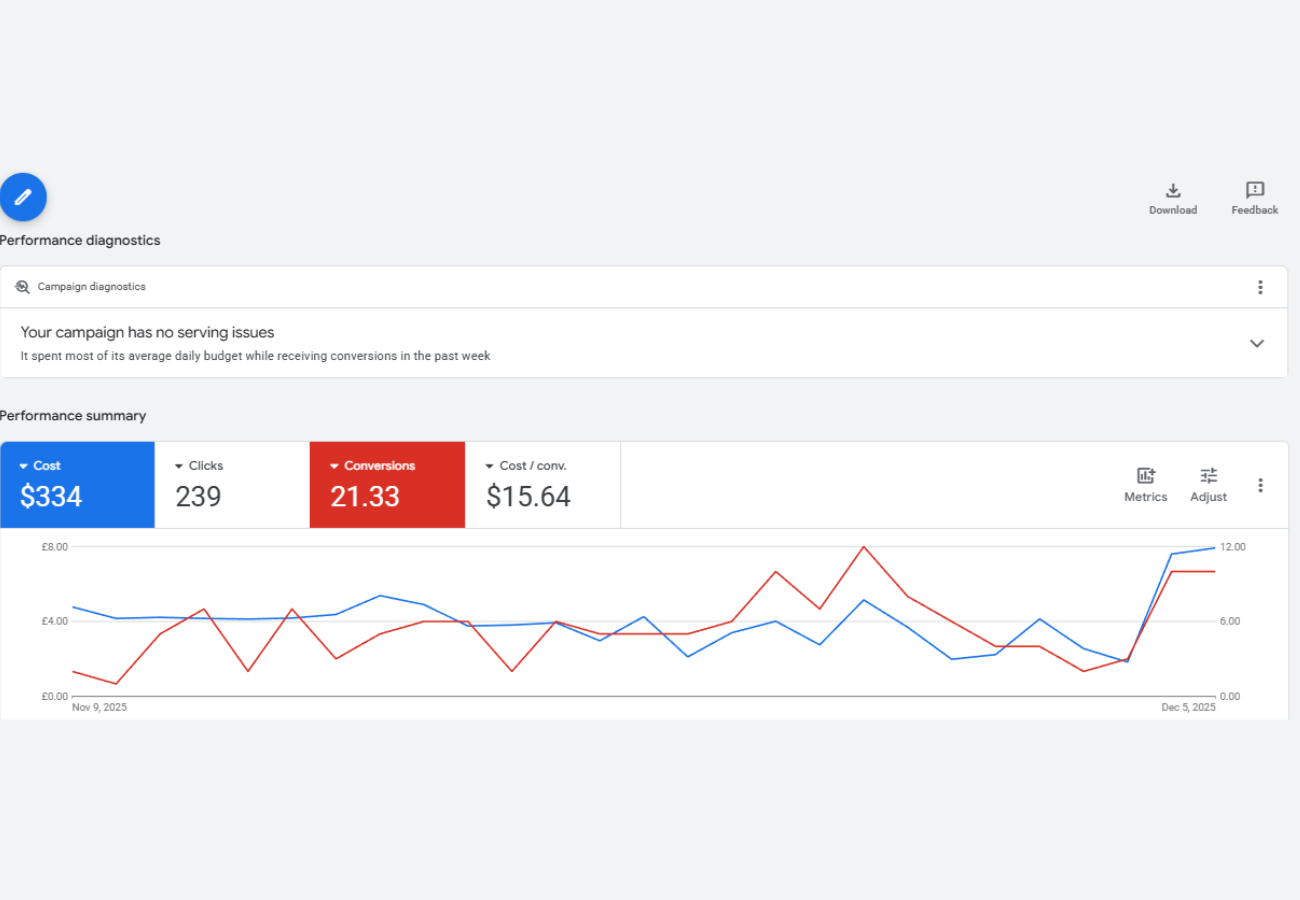1300x900 pixels.
Task: Open the Conversions metric dropdown arrow
Action: [335, 466]
